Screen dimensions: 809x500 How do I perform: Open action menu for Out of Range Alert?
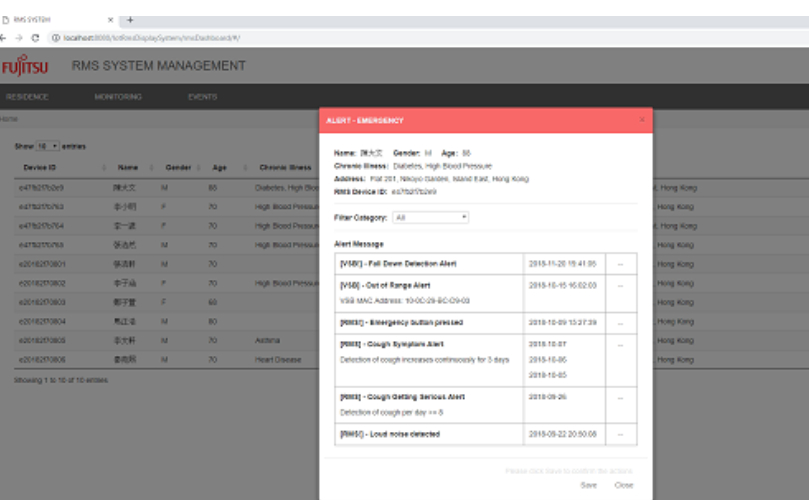coord(620,285)
